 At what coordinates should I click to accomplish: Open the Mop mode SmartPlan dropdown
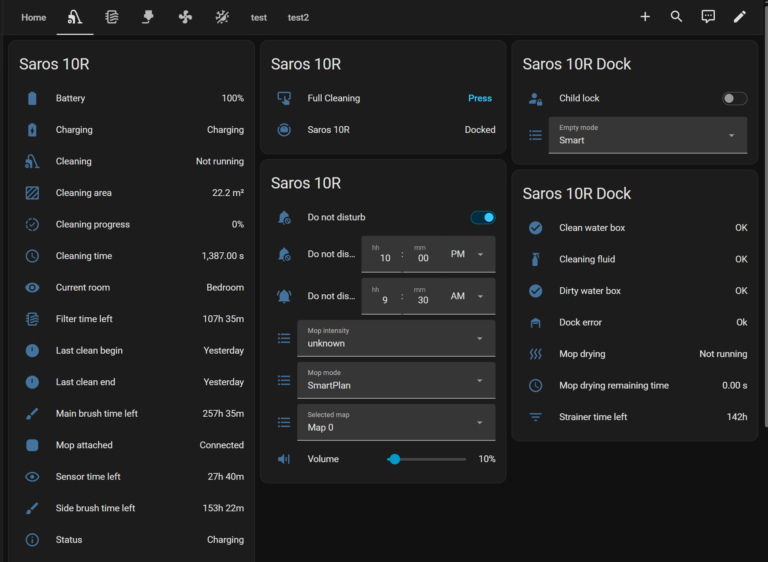pos(396,381)
